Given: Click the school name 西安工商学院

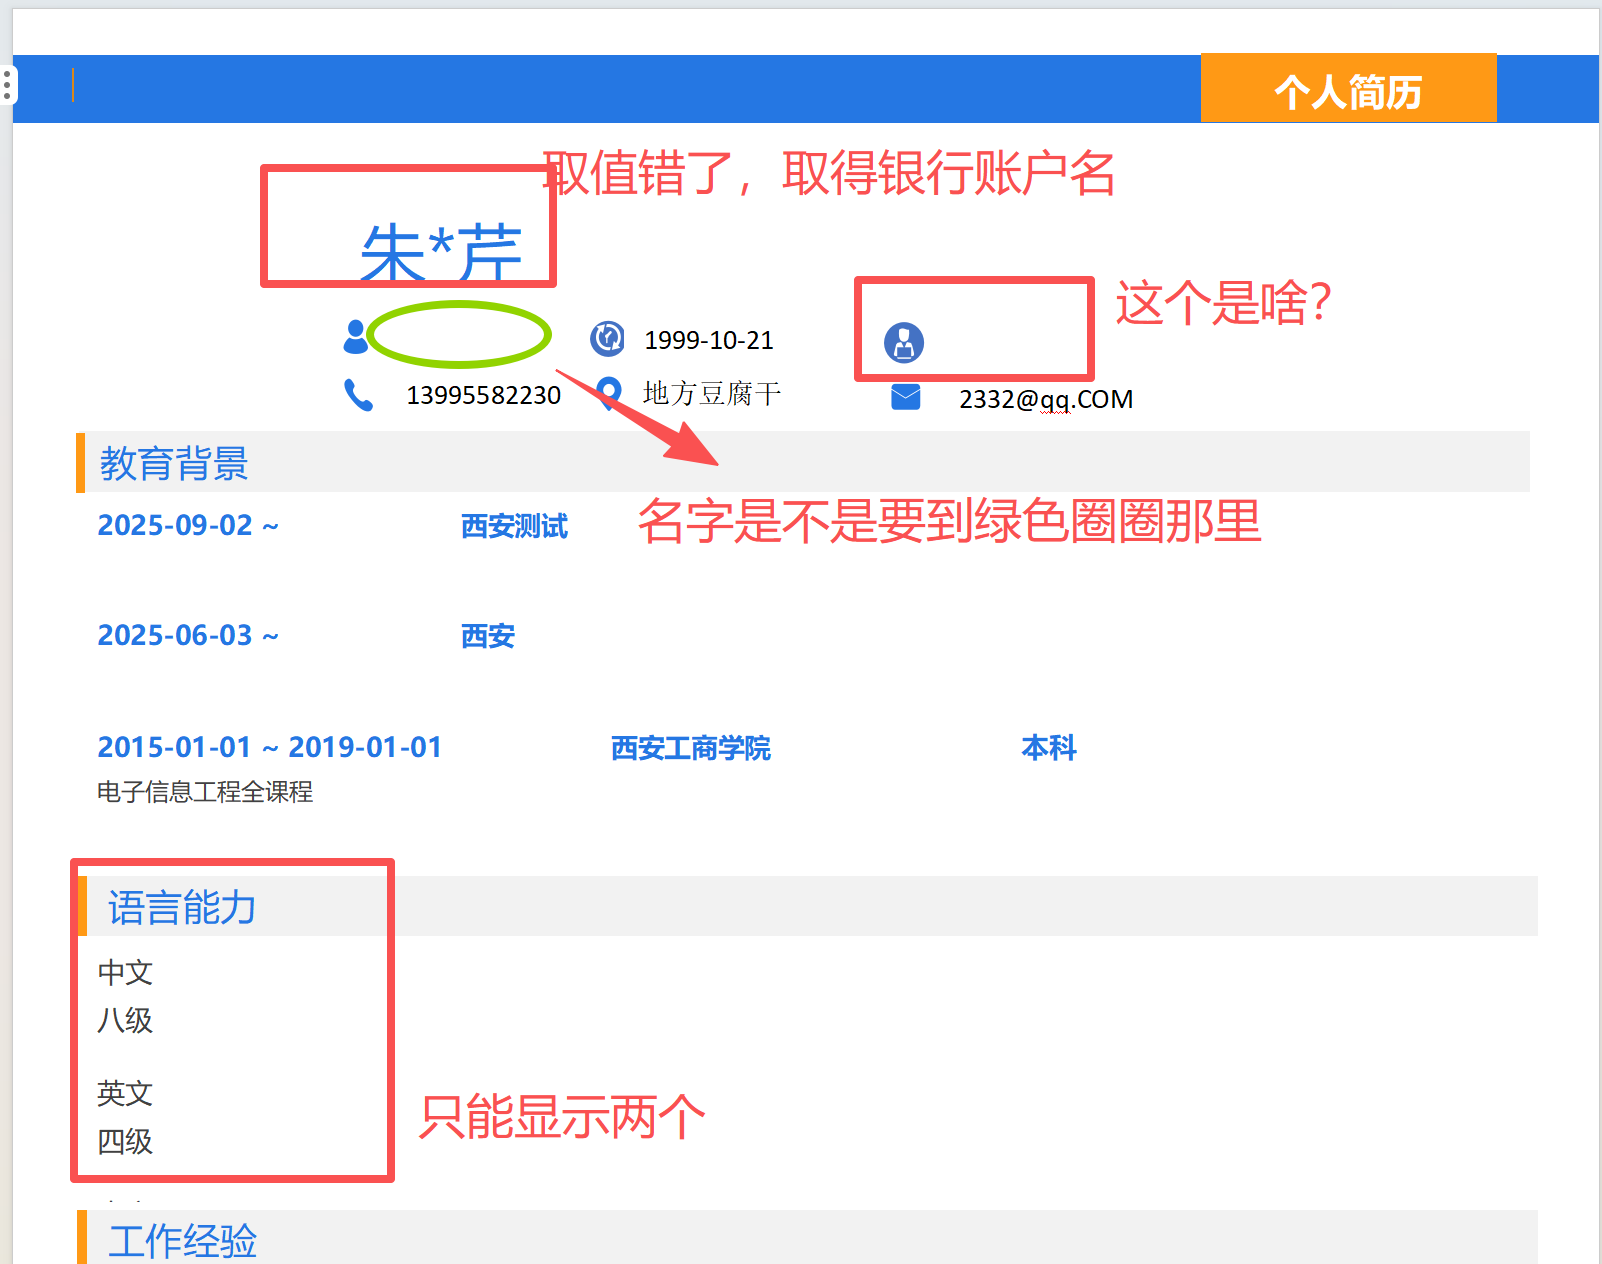Looking at the screenshot, I should click(x=690, y=748).
